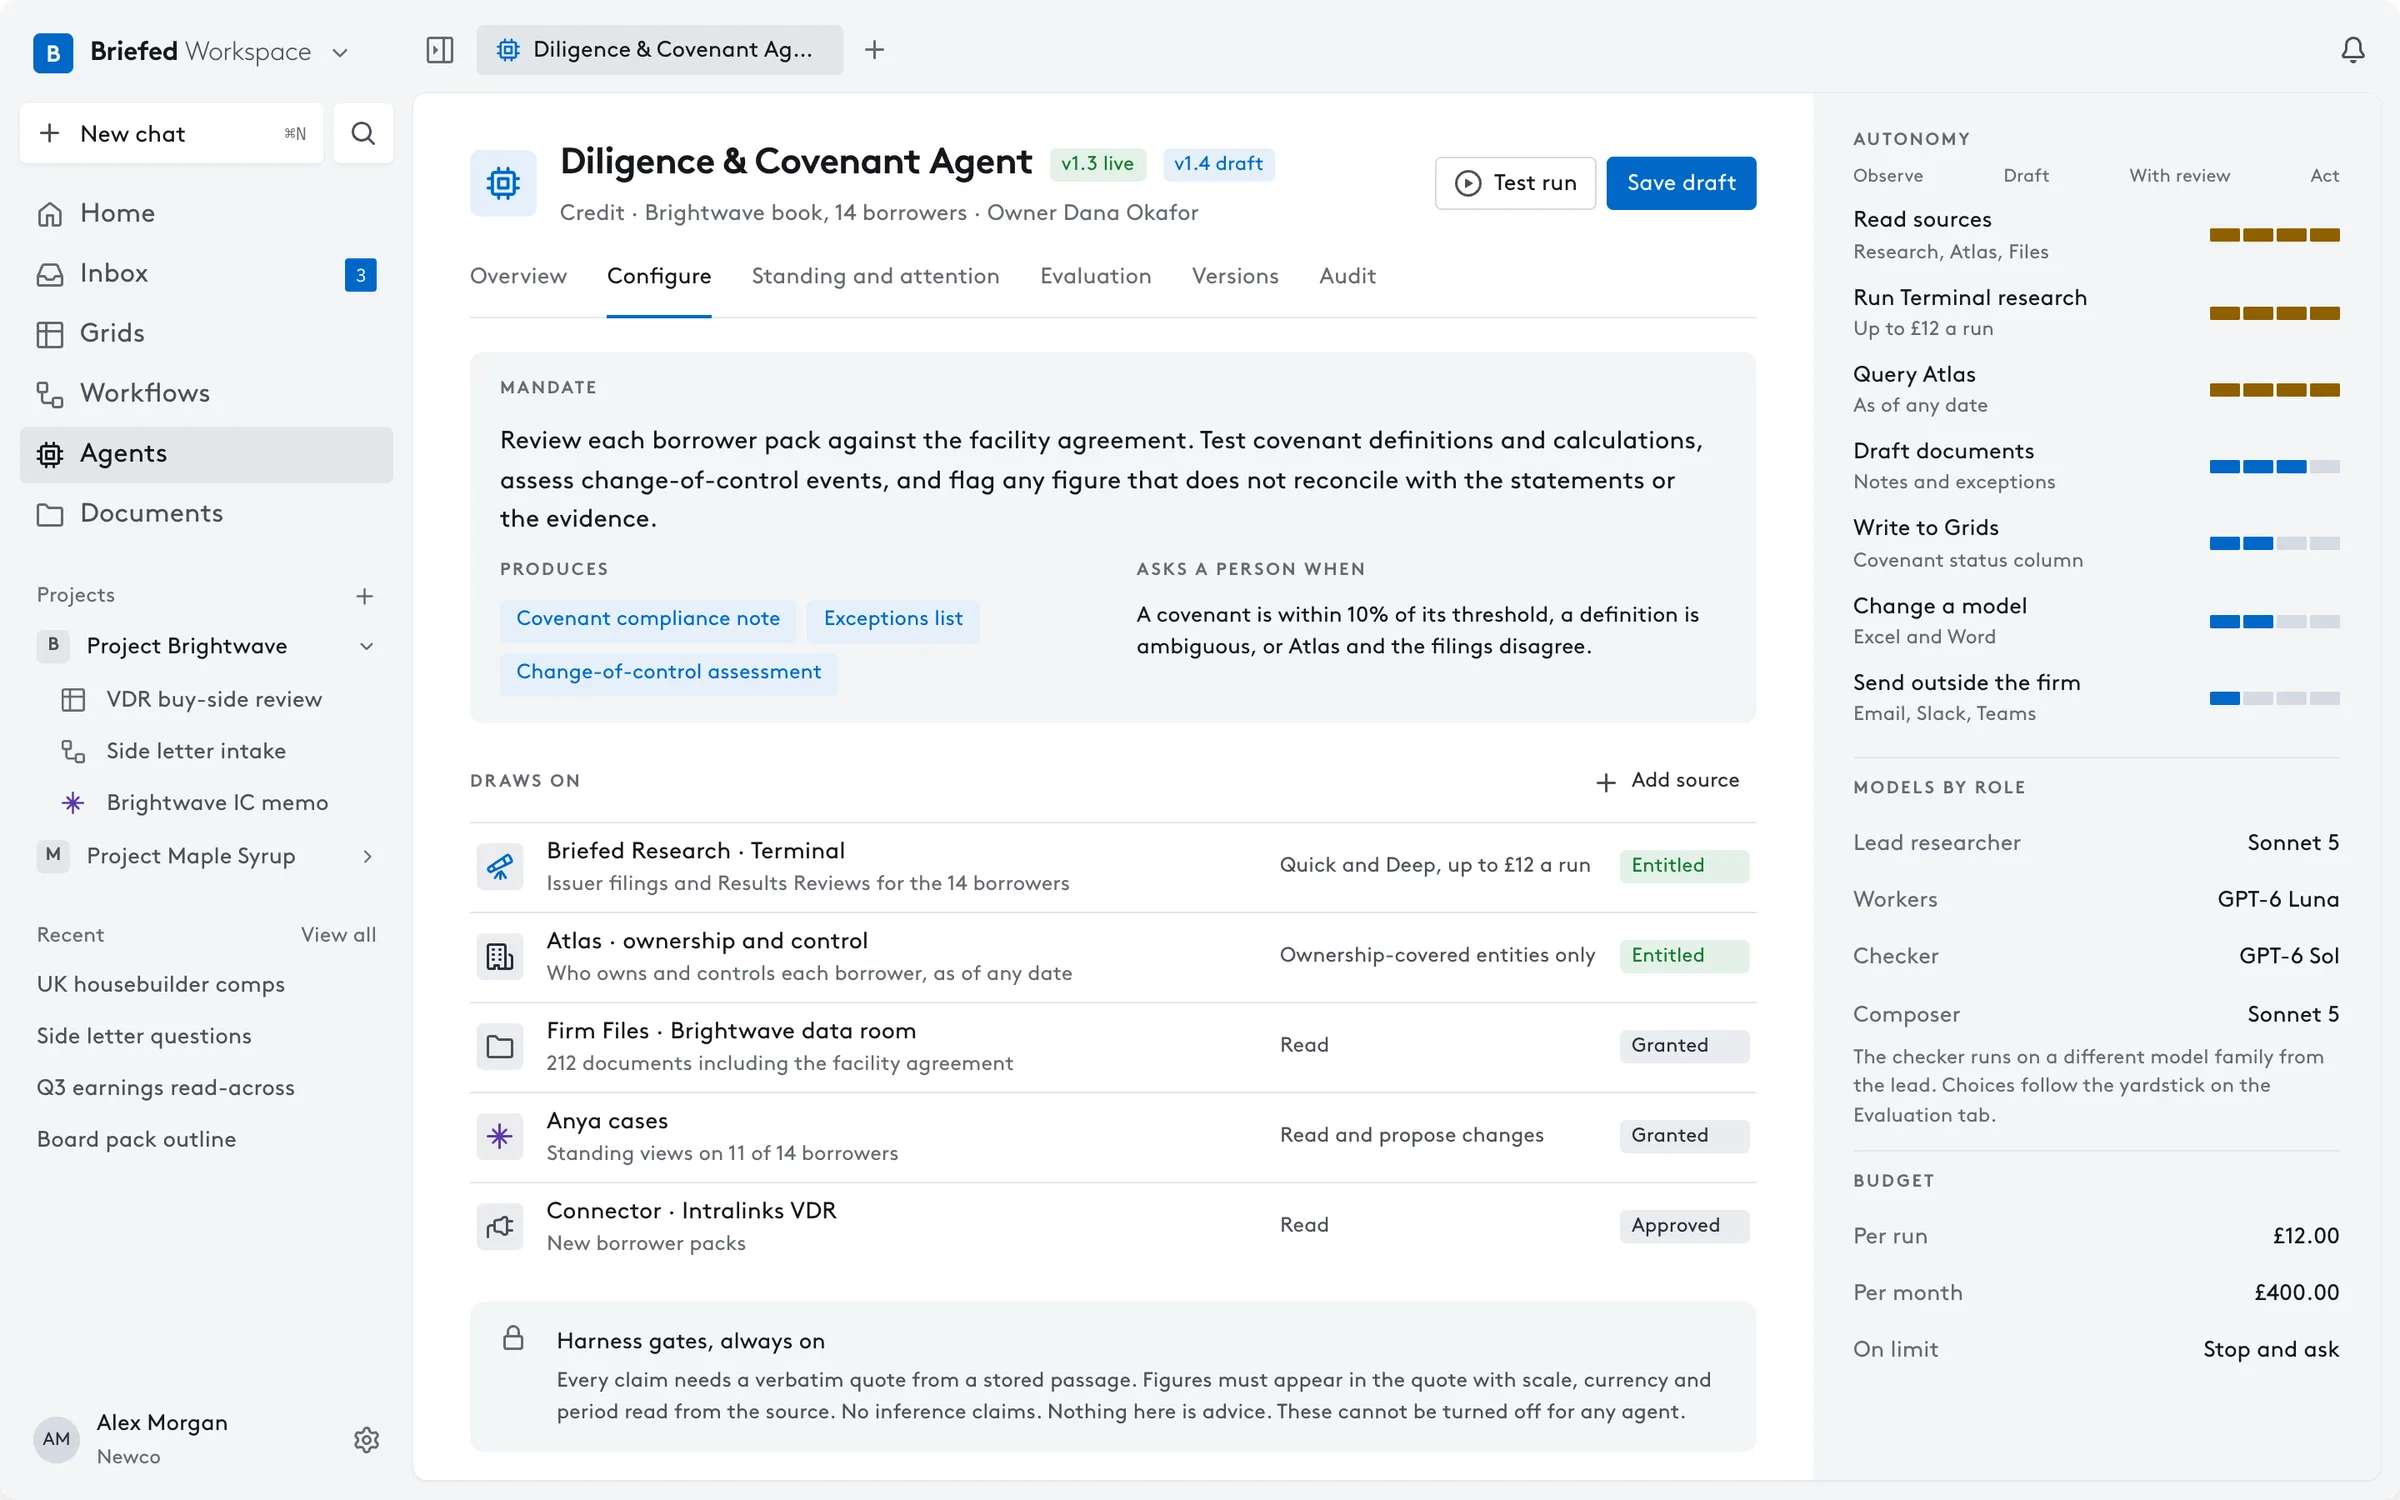Click the Per month budget value £400.00
Image resolution: width=2400 pixels, height=1500 pixels.
click(x=2296, y=1293)
